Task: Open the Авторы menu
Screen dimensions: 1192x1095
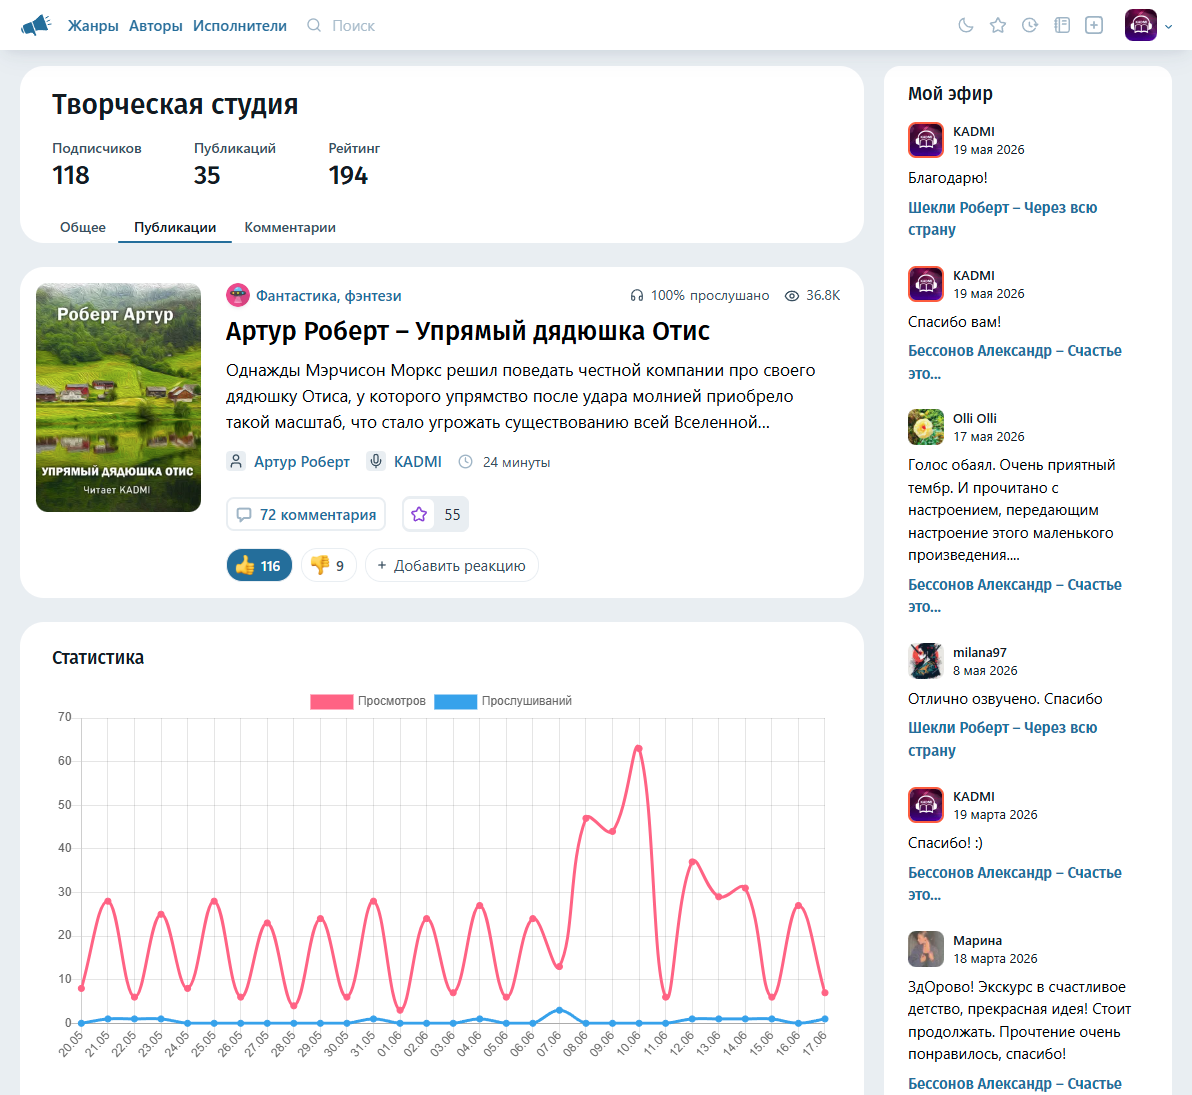Action: click(x=156, y=26)
